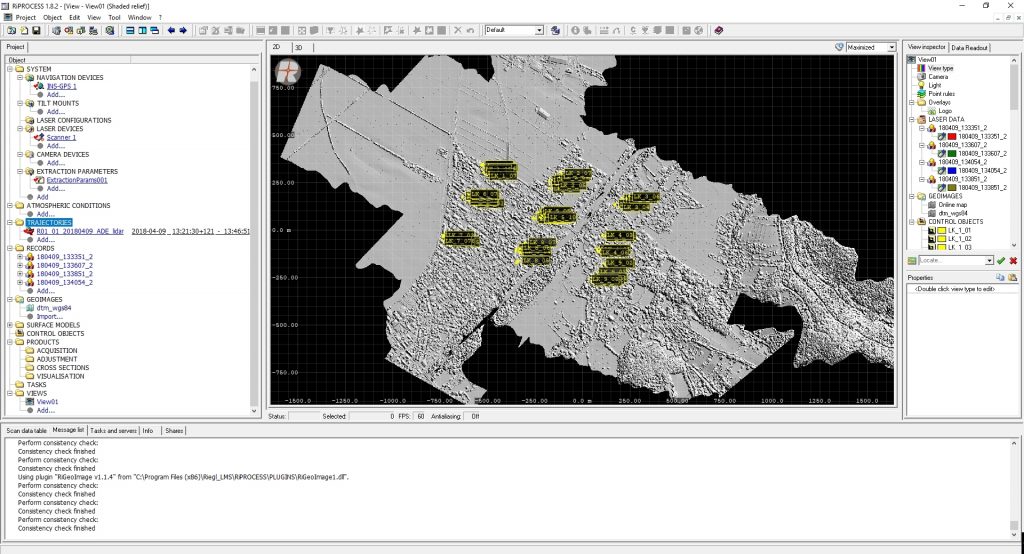The image size is (1024, 554).
Task: Click the globe icon in the toolbar
Action: (699, 31)
